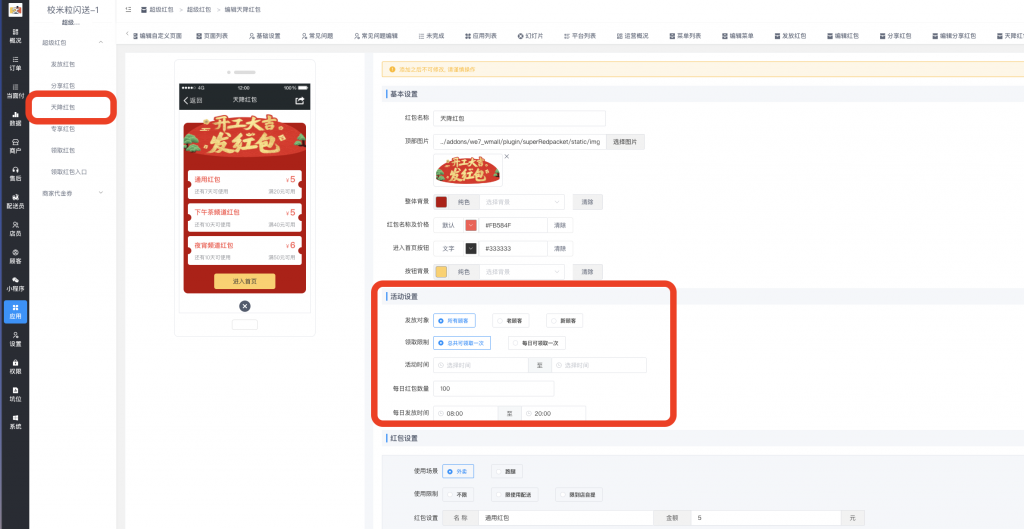Viewport: 1024px width, 529px height.
Task: Select 限到店自提 radio option
Action: coord(579,494)
